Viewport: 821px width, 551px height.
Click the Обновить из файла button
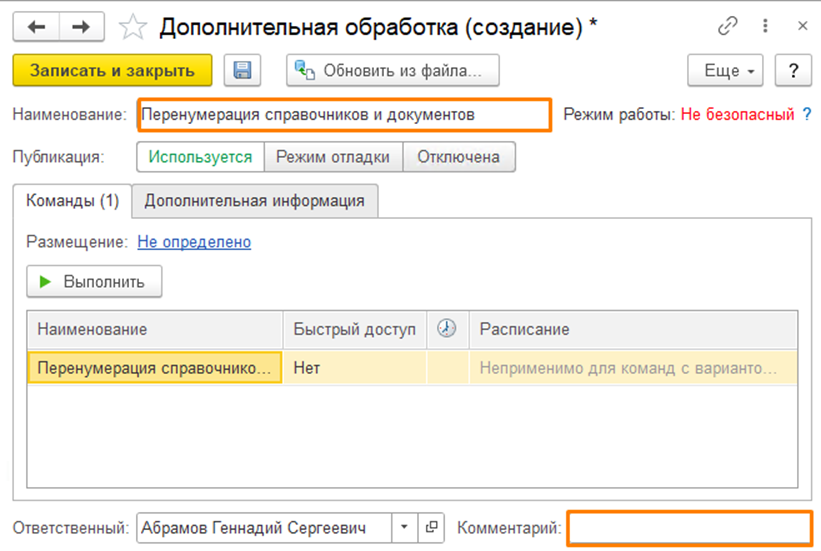tap(393, 71)
